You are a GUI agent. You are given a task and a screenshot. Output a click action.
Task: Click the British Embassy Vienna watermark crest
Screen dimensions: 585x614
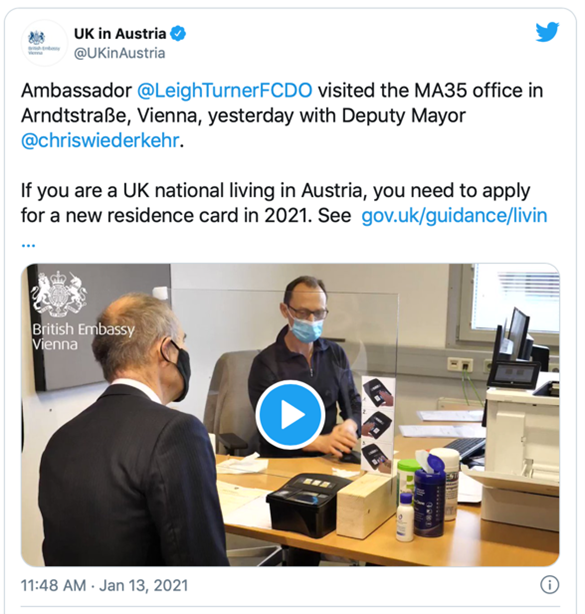pyautogui.click(x=59, y=293)
